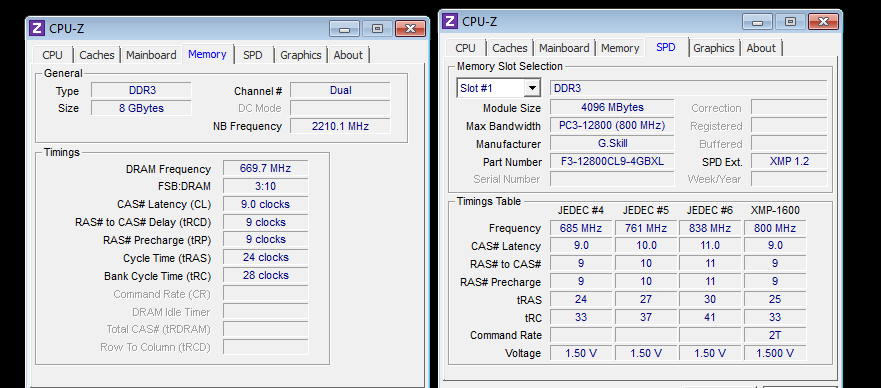Click the empty Week/Year field
This screenshot has width=881, height=388.
789,179
